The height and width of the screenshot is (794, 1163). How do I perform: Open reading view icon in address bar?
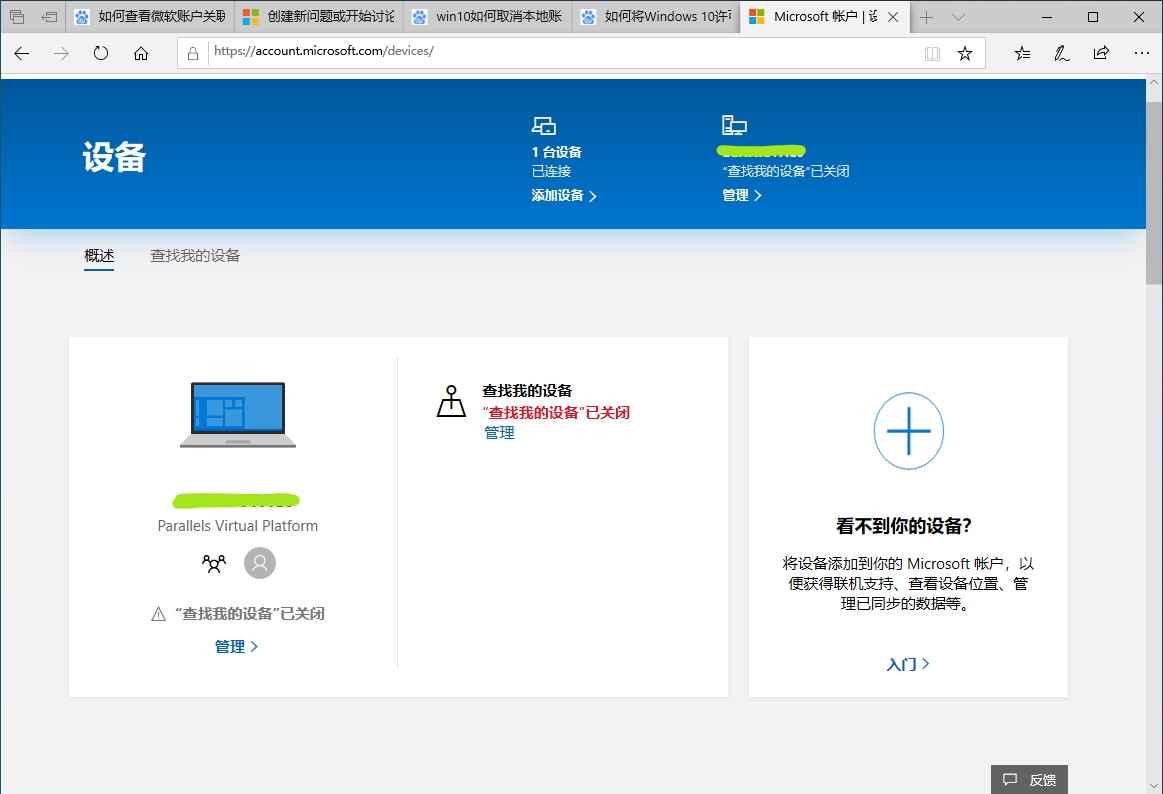pos(932,53)
